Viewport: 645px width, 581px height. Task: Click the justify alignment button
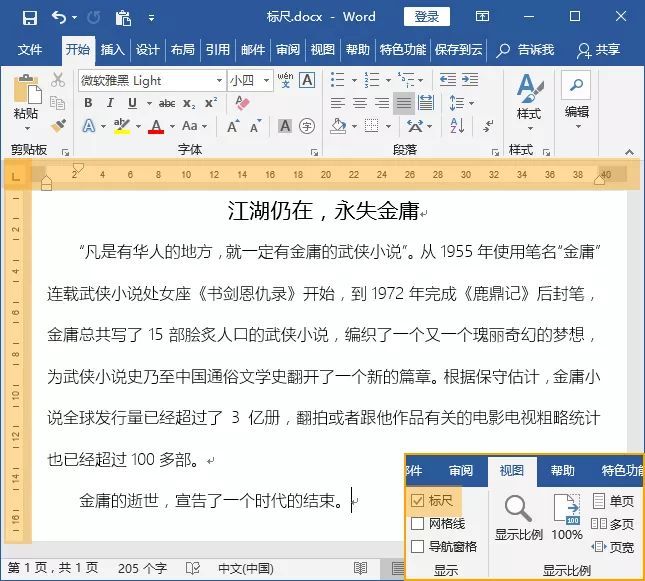click(x=404, y=103)
